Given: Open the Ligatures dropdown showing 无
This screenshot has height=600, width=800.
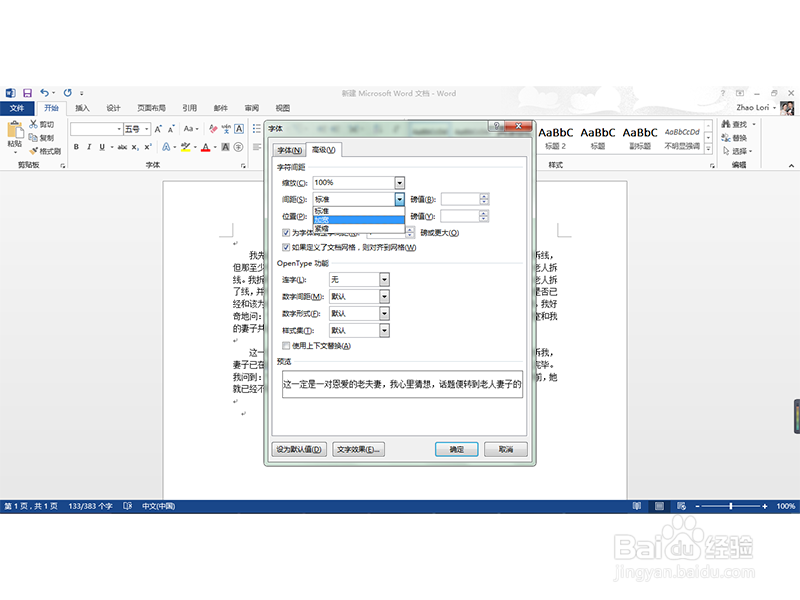Looking at the screenshot, I should pos(385,279).
